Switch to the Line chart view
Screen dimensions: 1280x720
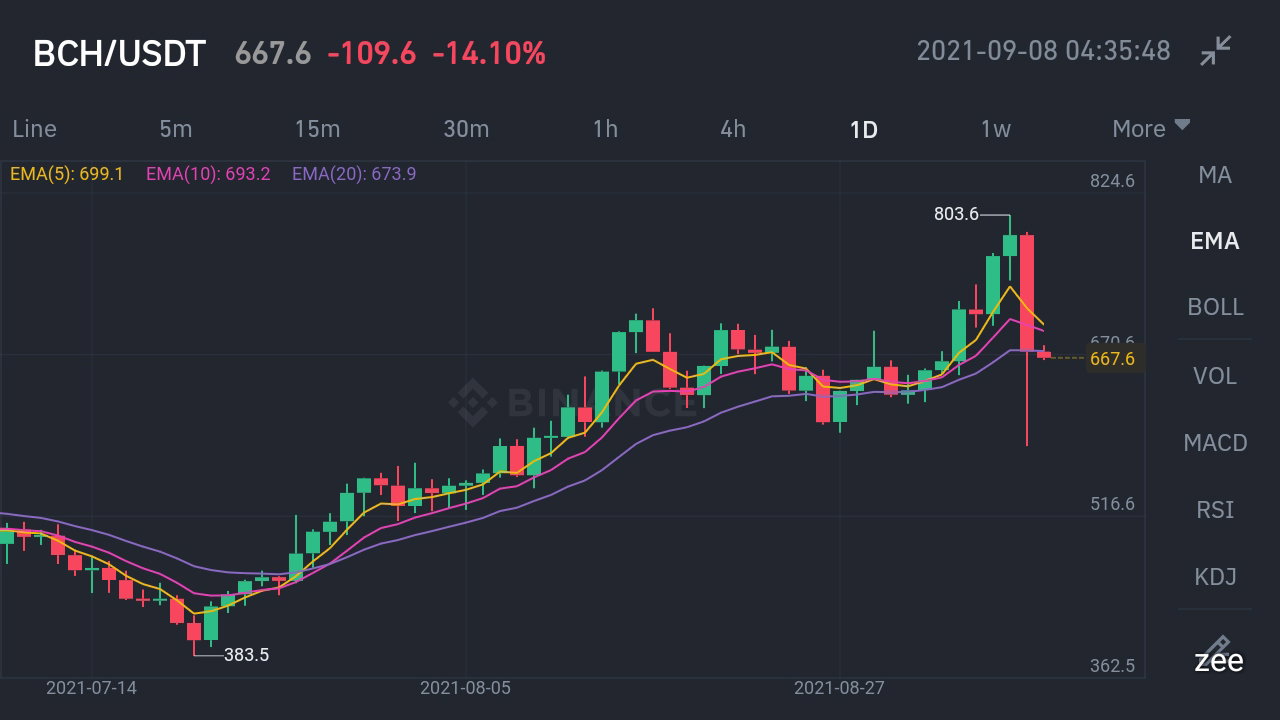(34, 129)
